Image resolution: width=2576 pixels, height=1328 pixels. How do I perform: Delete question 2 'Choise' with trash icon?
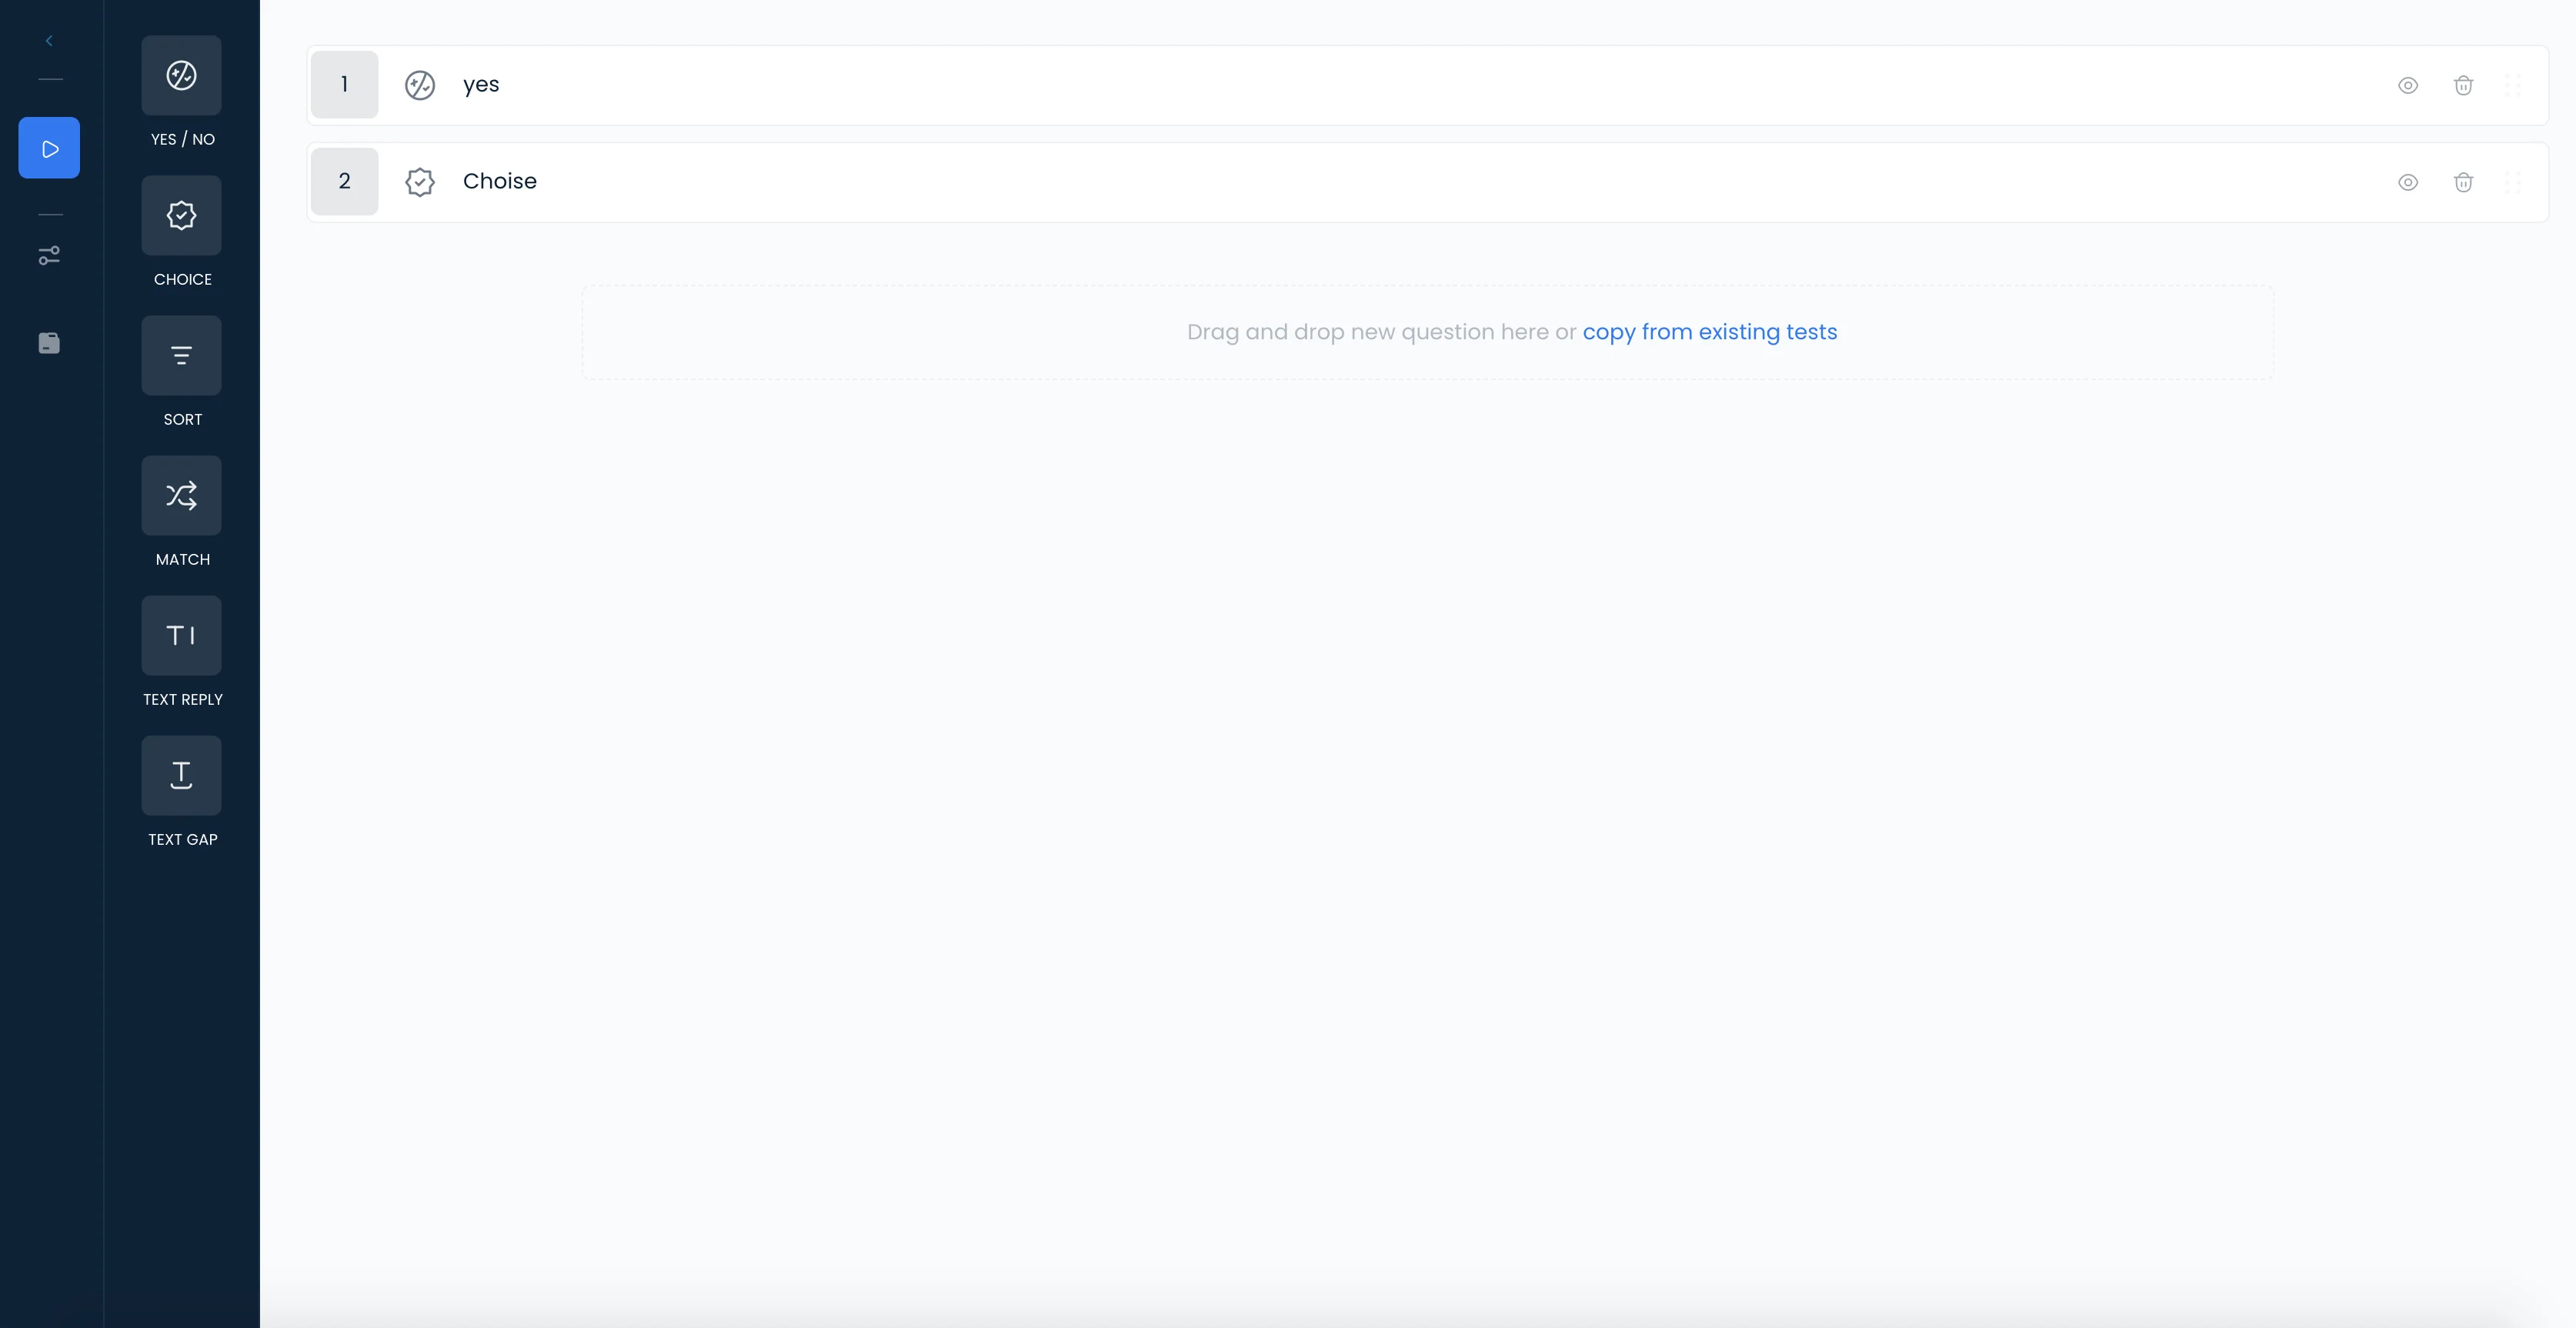point(2463,182)
